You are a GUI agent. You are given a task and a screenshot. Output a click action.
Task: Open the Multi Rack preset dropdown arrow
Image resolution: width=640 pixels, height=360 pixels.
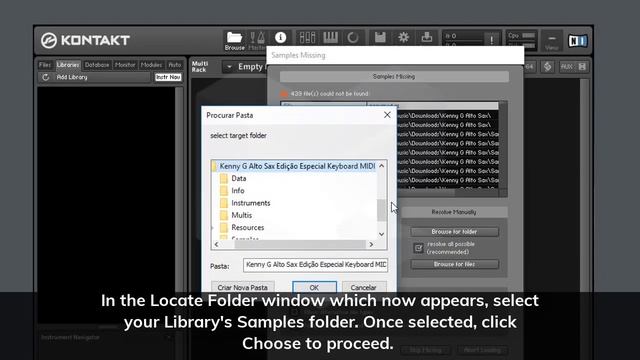coord(229,67)
